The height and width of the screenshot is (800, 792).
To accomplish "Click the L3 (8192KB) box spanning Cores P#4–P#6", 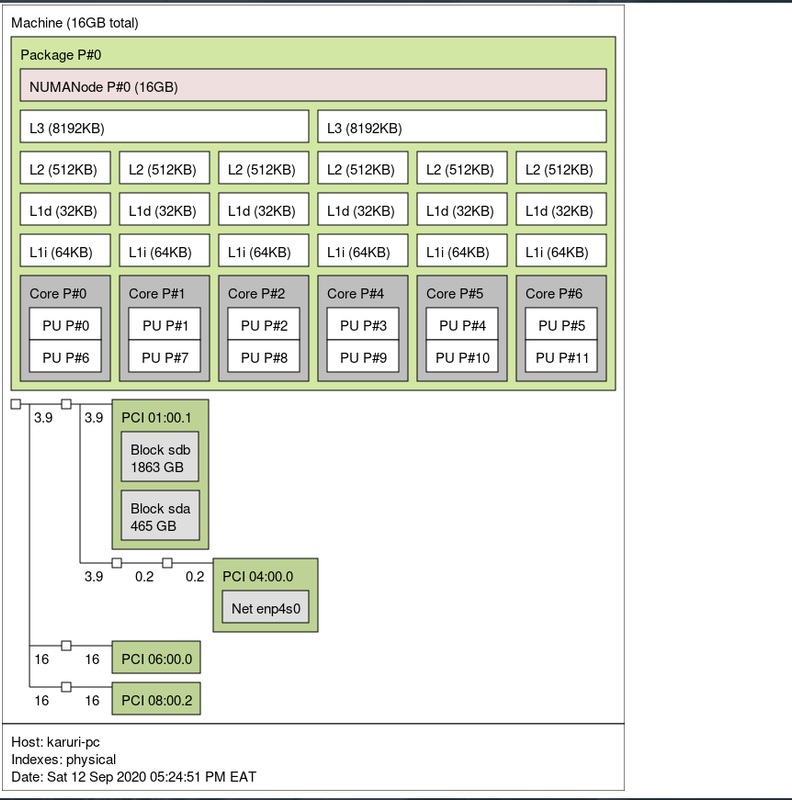I will coord(462,127).
